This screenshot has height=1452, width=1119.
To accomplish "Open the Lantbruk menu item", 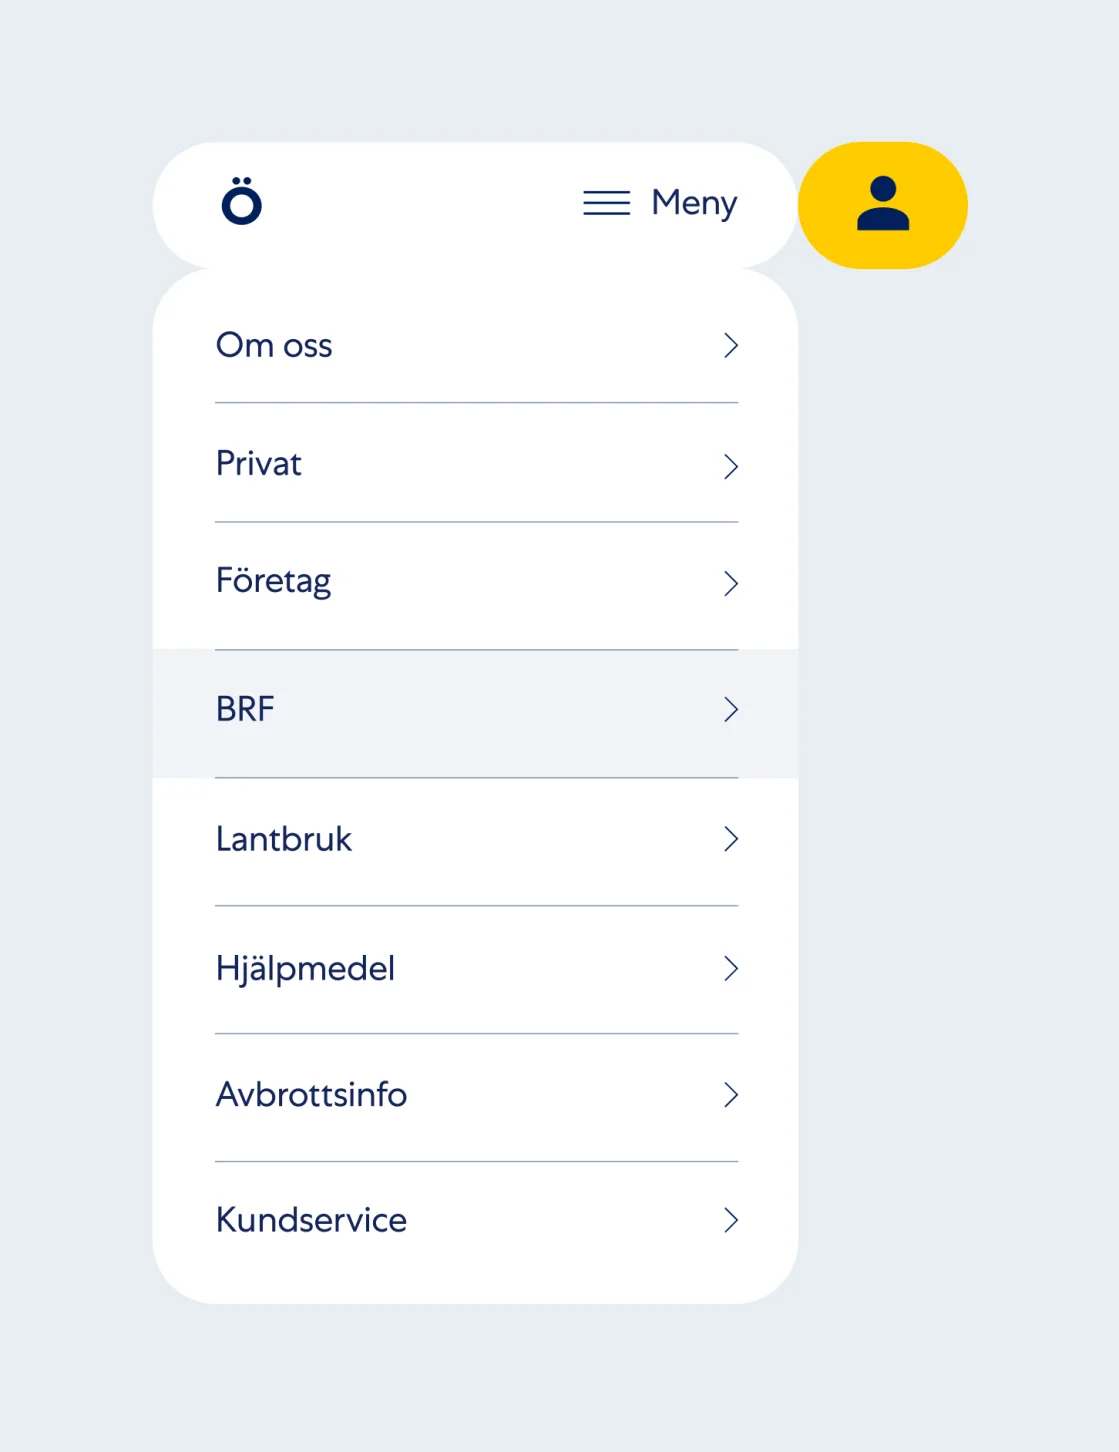I will tap(476, 841).
